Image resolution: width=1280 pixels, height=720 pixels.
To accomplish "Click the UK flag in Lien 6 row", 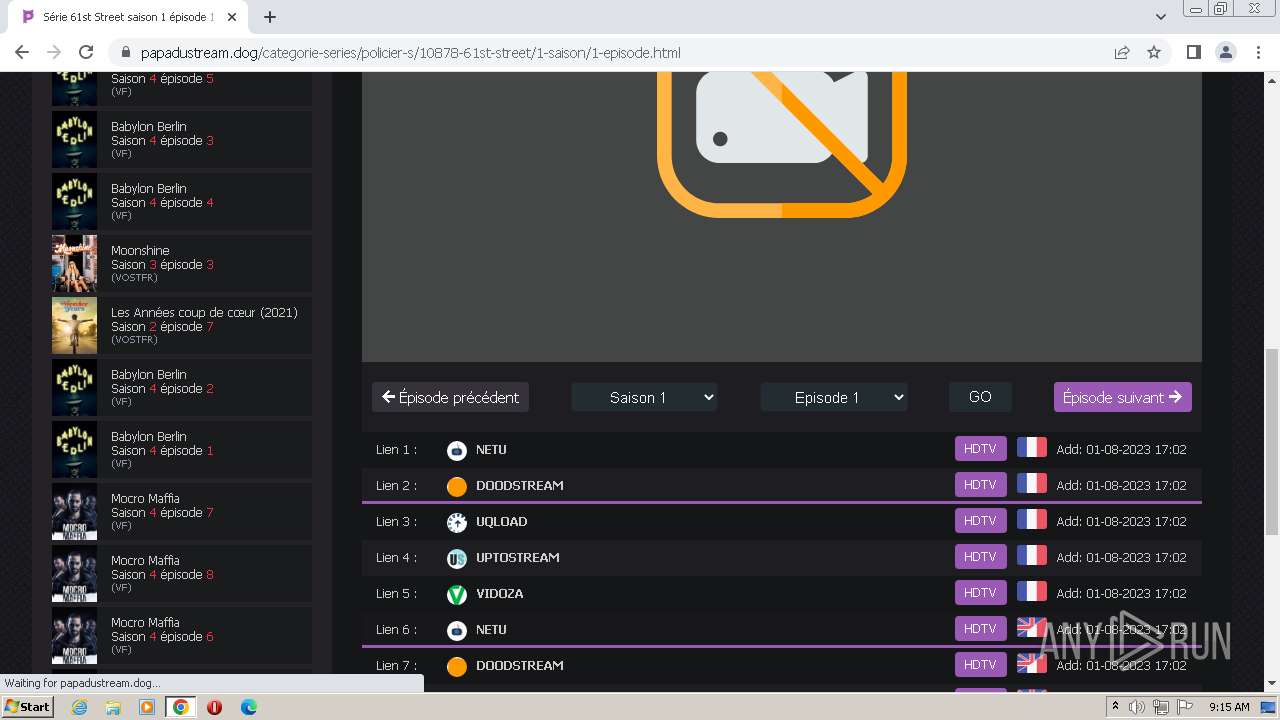I will tap(1032, 628).
